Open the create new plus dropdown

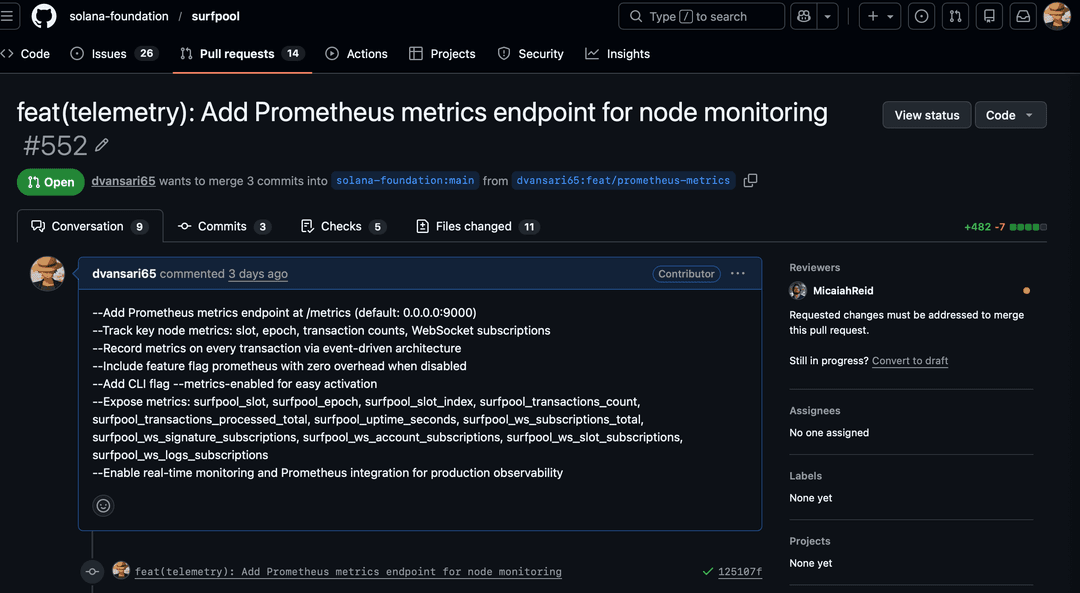coord(880,16)
